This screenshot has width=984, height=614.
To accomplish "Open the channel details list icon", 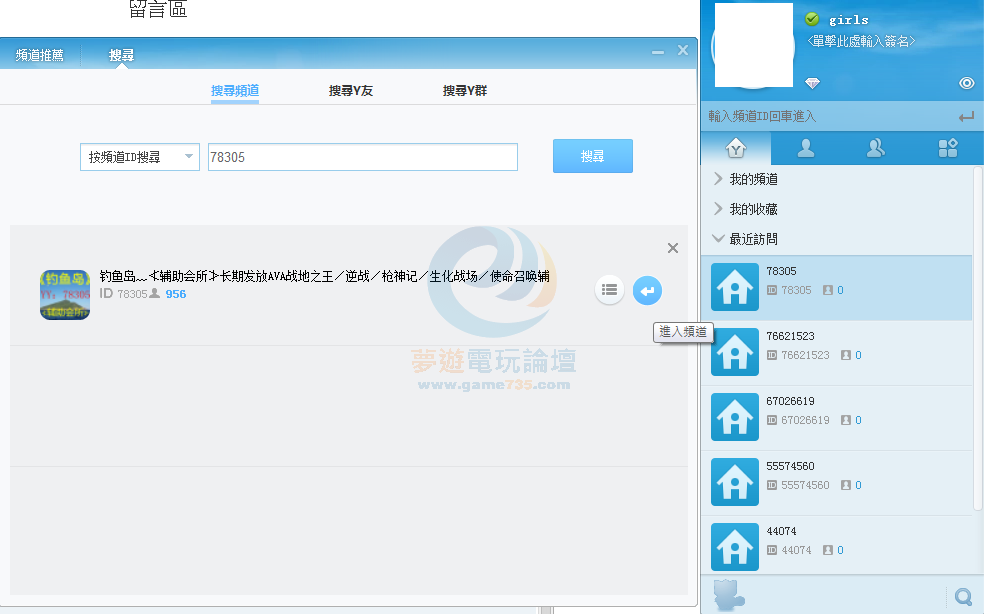I will pos(609,291).
